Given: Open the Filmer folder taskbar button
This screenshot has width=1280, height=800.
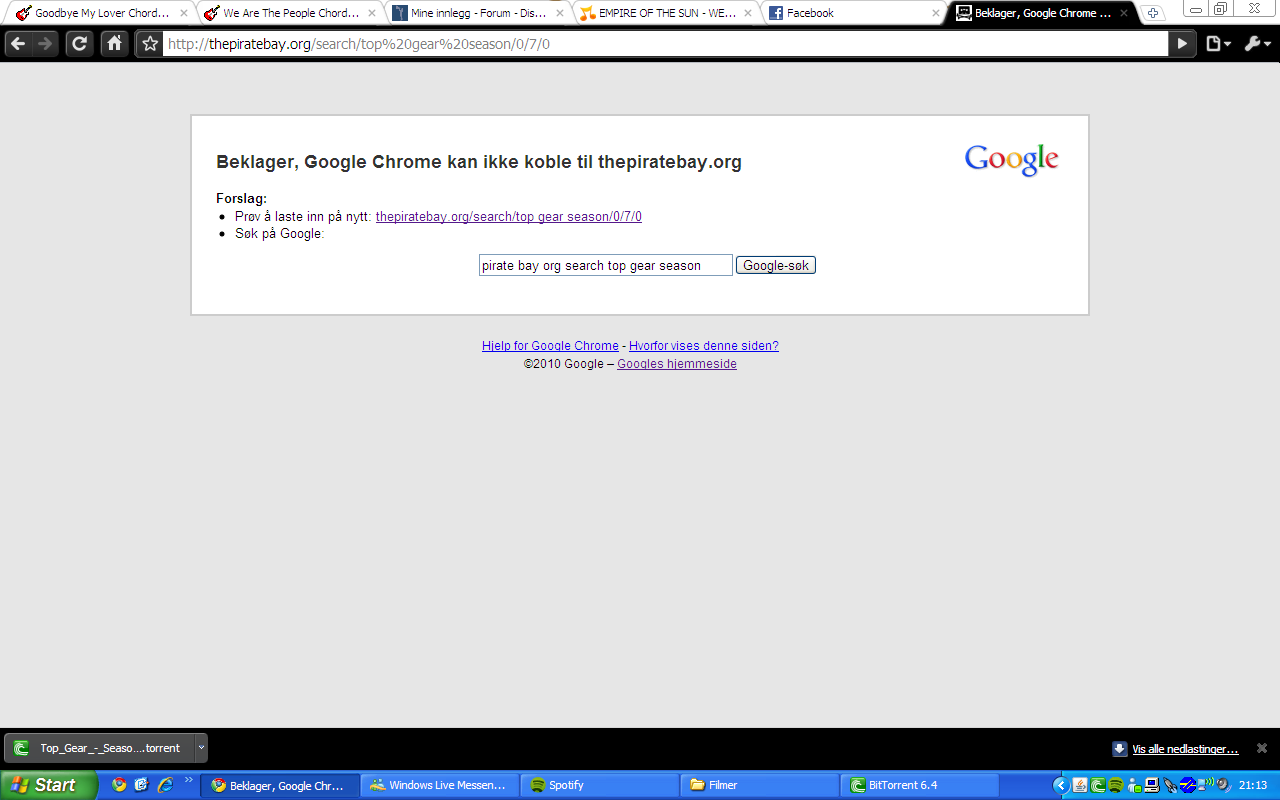Looking at the screenshot, I should tap(760, 785).
